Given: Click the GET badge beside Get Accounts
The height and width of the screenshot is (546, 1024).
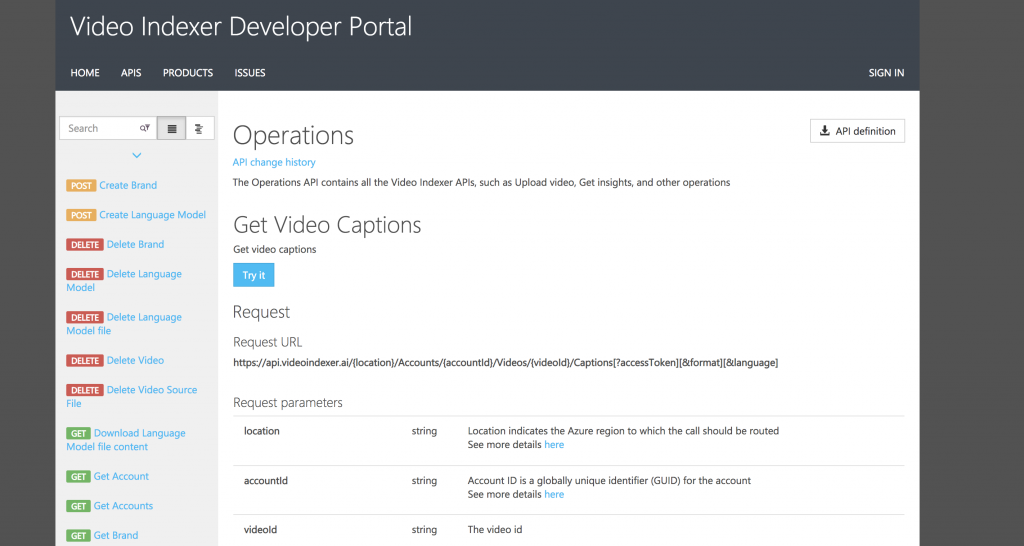Looking at the screenshot, I should coord(78,506).
